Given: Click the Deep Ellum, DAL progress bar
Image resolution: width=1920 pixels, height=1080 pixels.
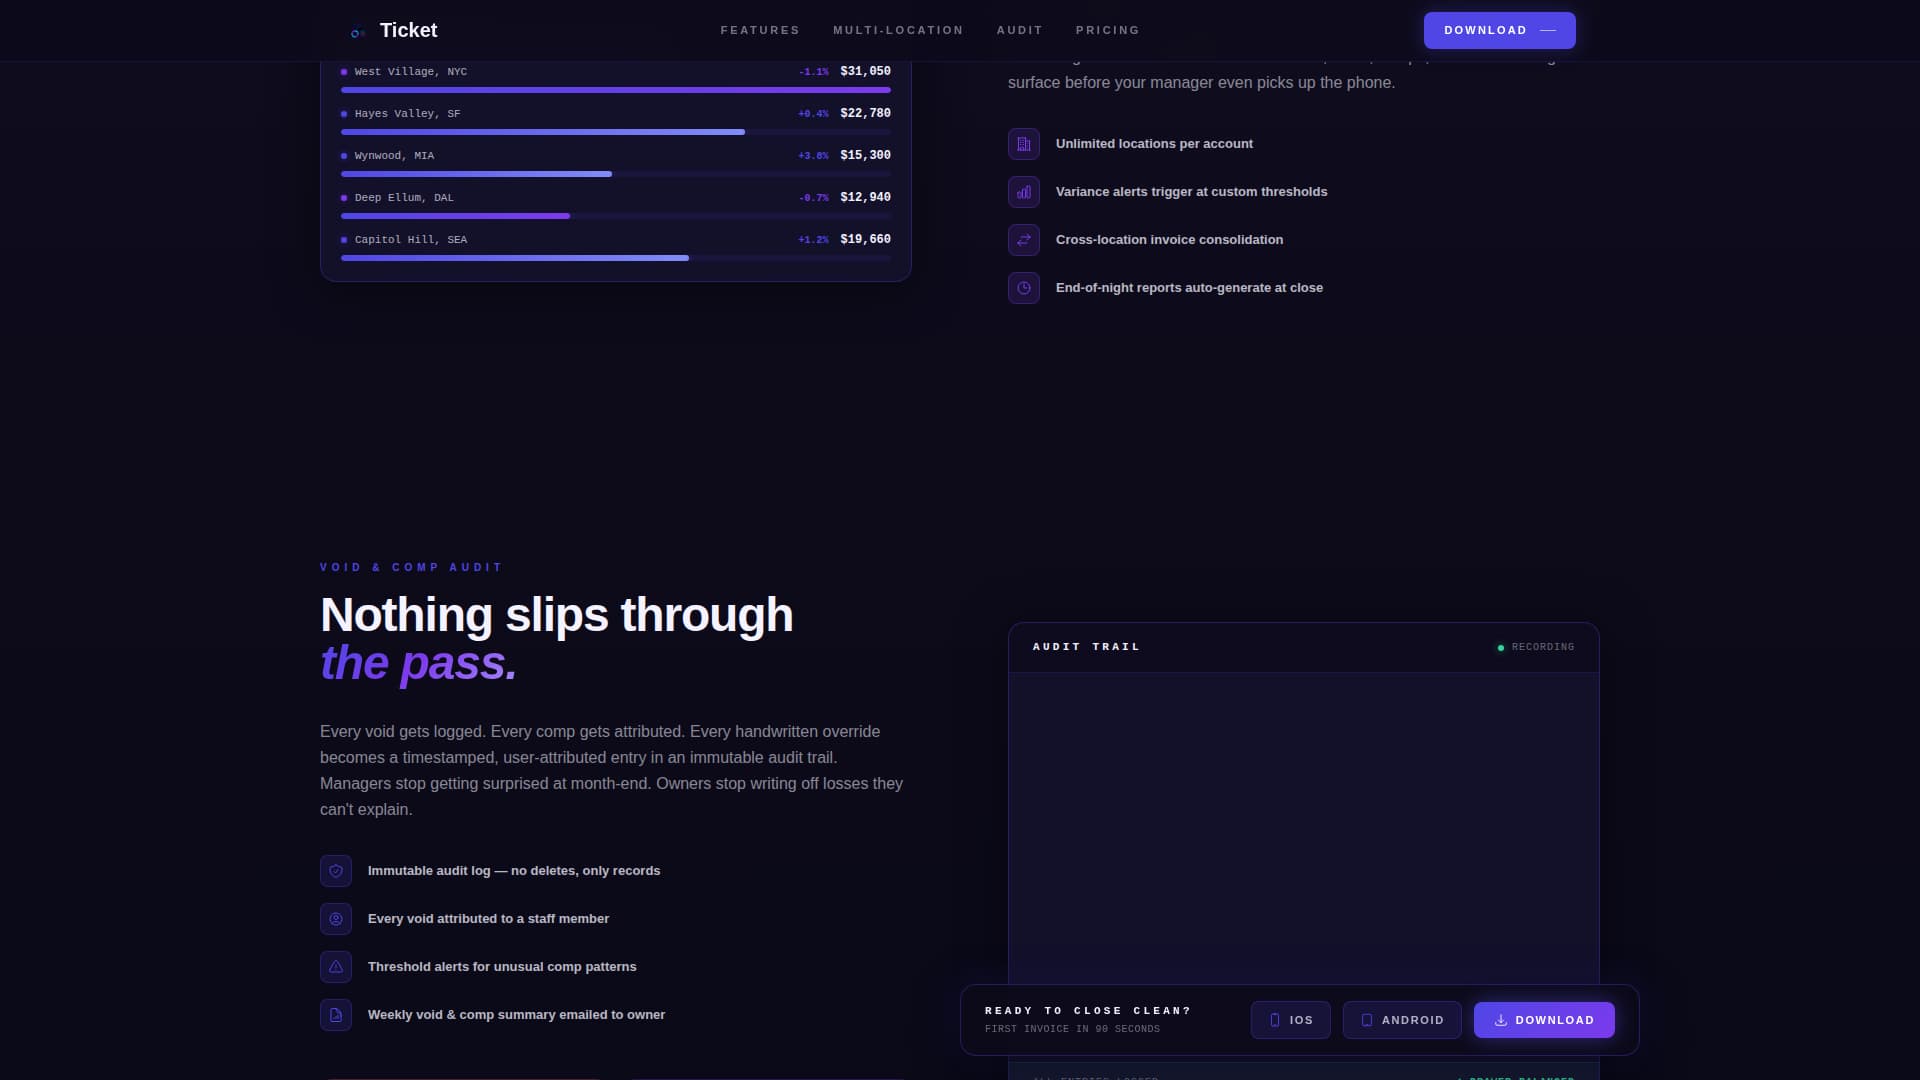Looking at the screenshot, I should coord(616,216).
